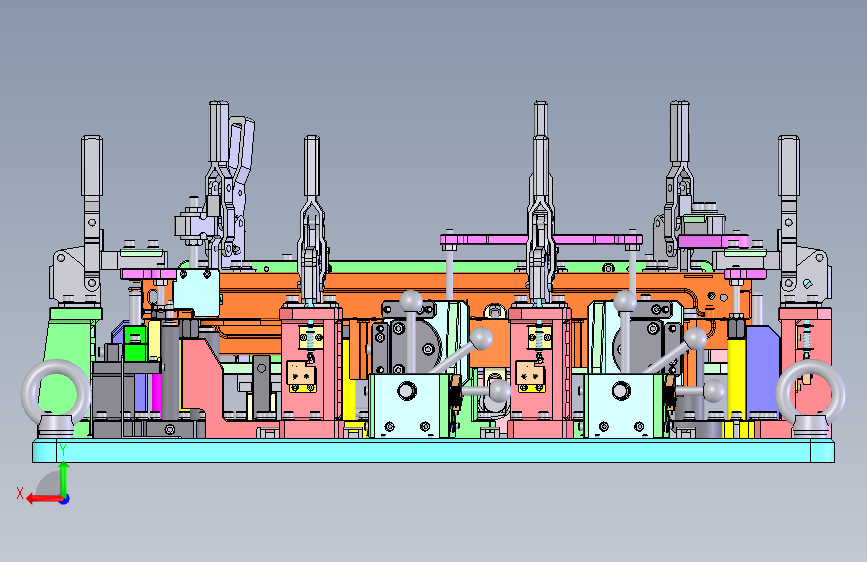Click the blue Z axis dot on the triad
The width and height of the screenshot is (867, 562).
[65, 499]
